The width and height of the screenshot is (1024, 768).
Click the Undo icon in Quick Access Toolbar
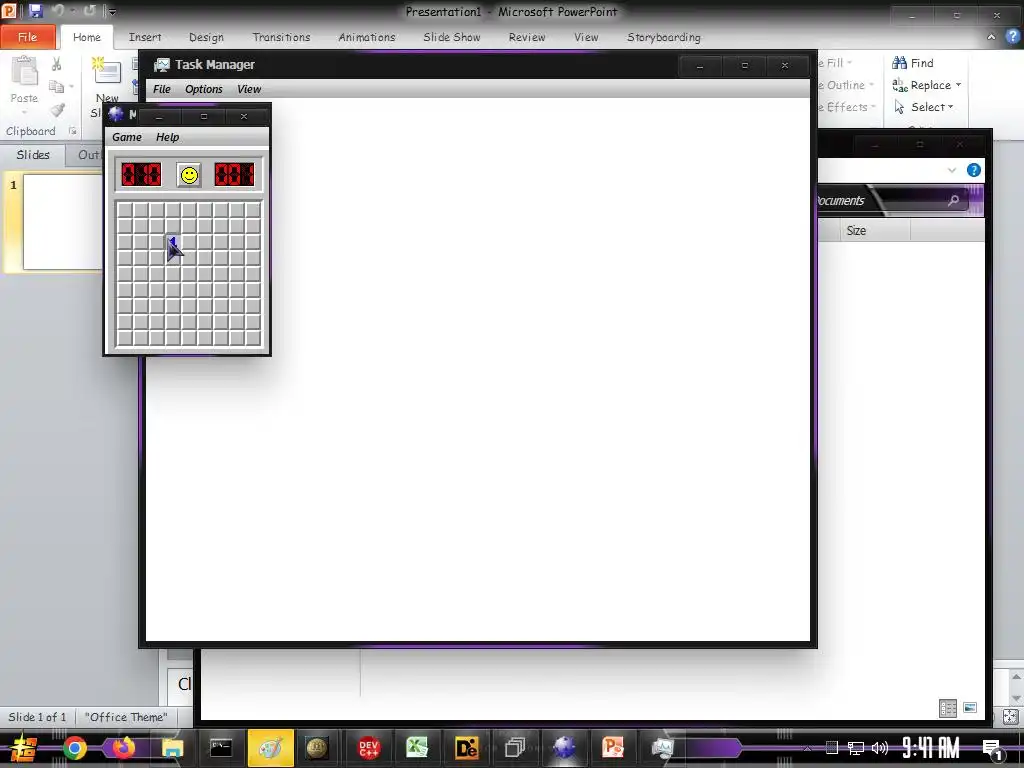(x=57, y=11)
